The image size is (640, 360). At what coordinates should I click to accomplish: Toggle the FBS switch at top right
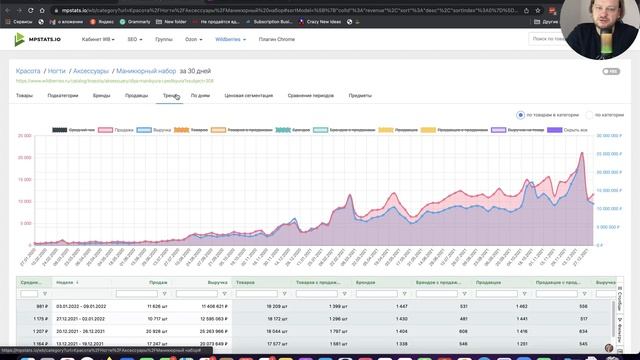(611, 71)
